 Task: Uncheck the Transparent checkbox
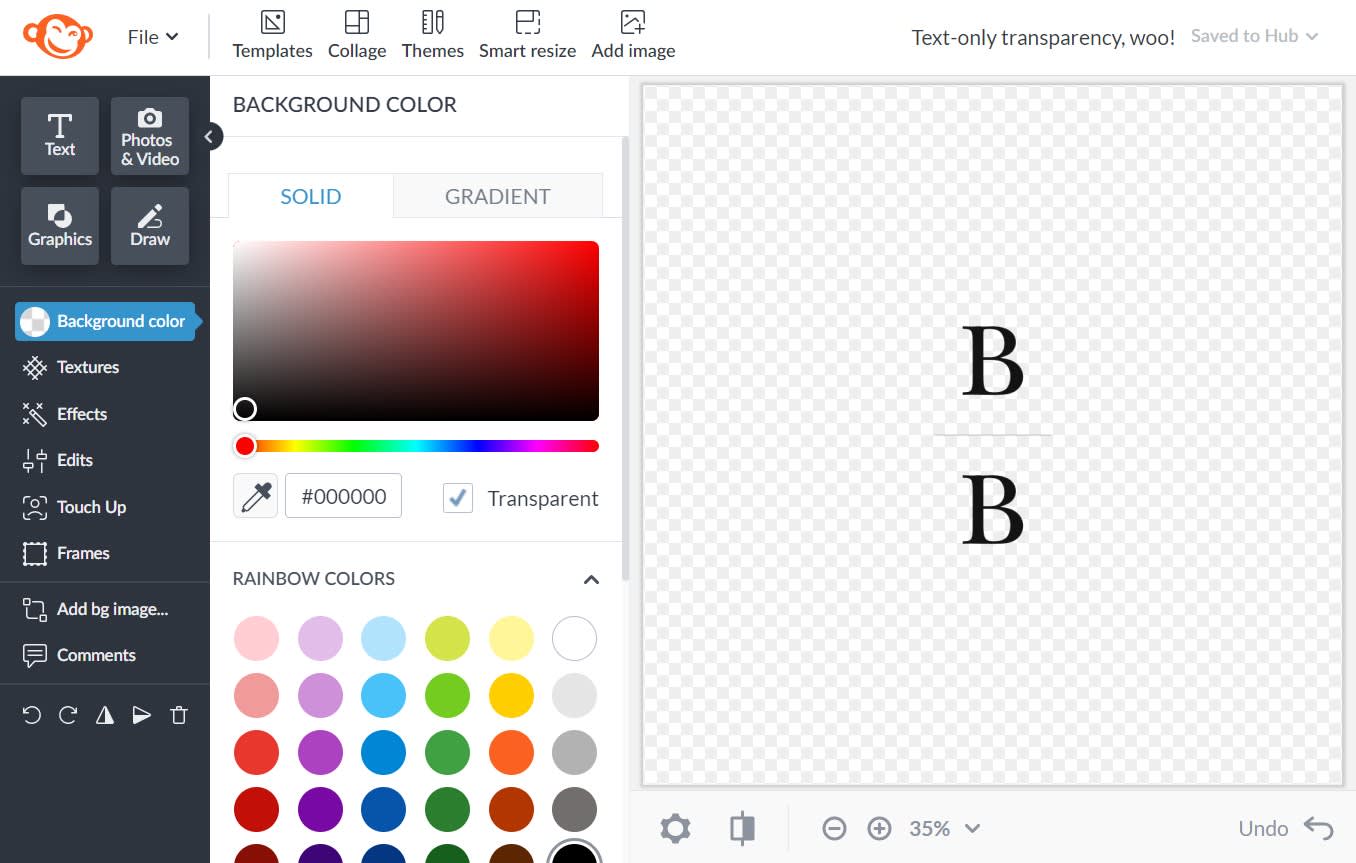(458, 498)
